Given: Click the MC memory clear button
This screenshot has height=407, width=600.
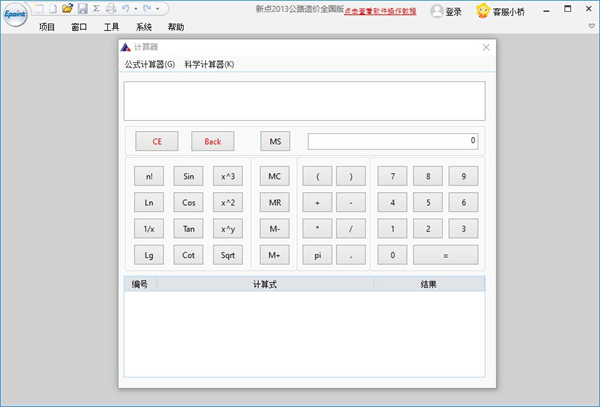Looking at the screenshot, I should [275, 176].
